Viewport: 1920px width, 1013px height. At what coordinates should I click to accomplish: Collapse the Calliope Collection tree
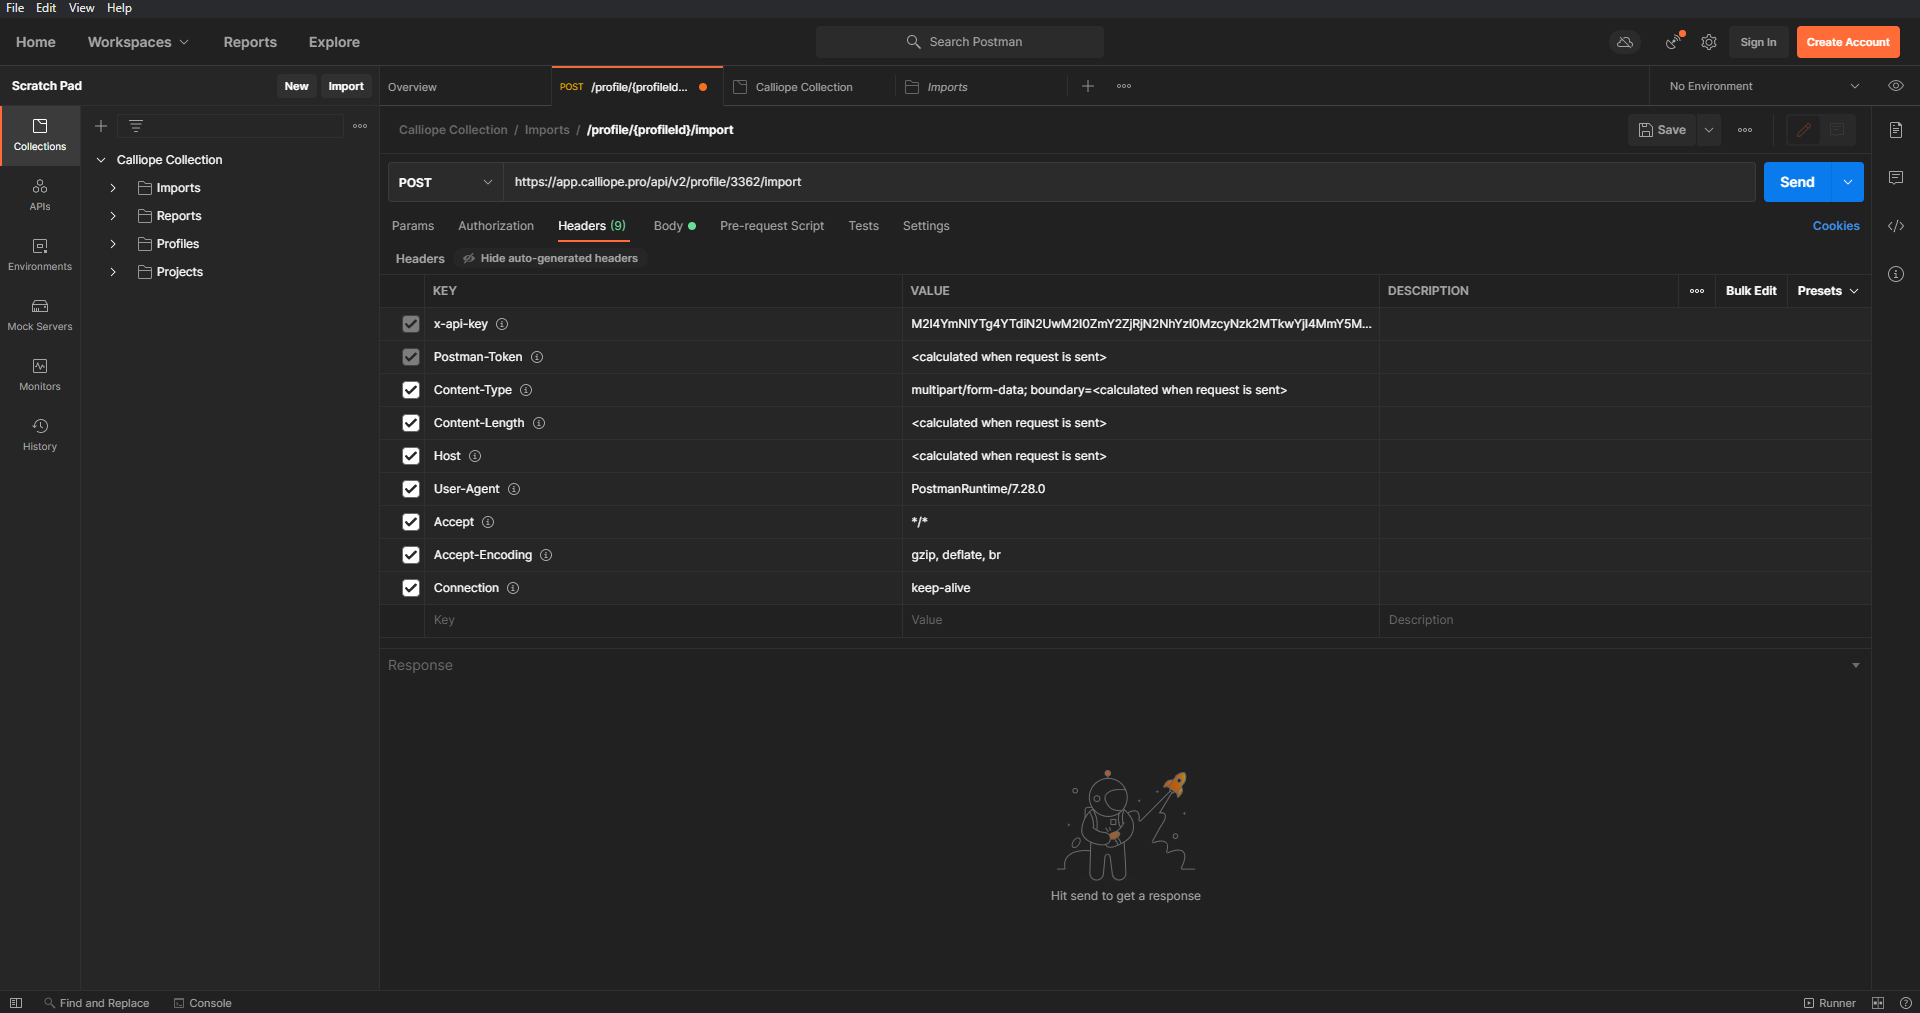click(x=101, y=160)
